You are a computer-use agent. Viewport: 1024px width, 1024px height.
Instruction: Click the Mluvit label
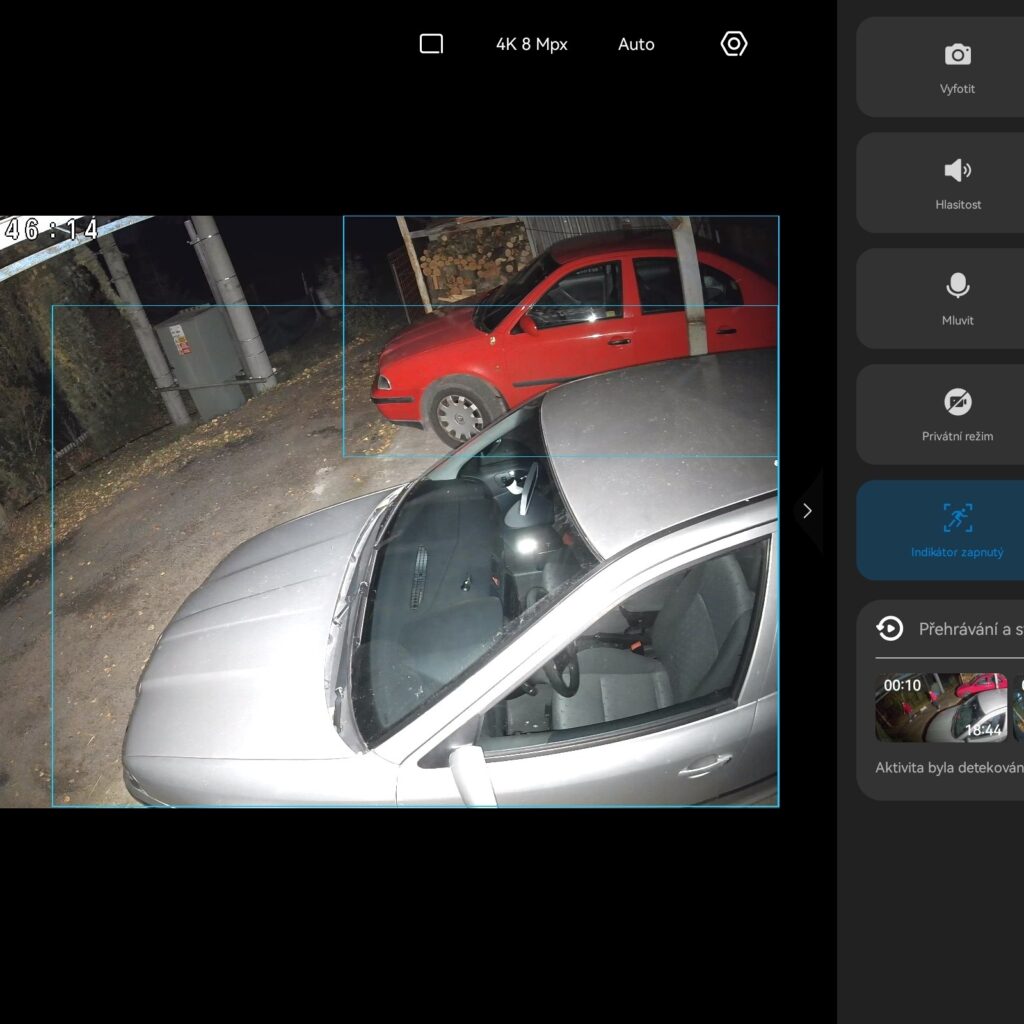tap(957, 321)
